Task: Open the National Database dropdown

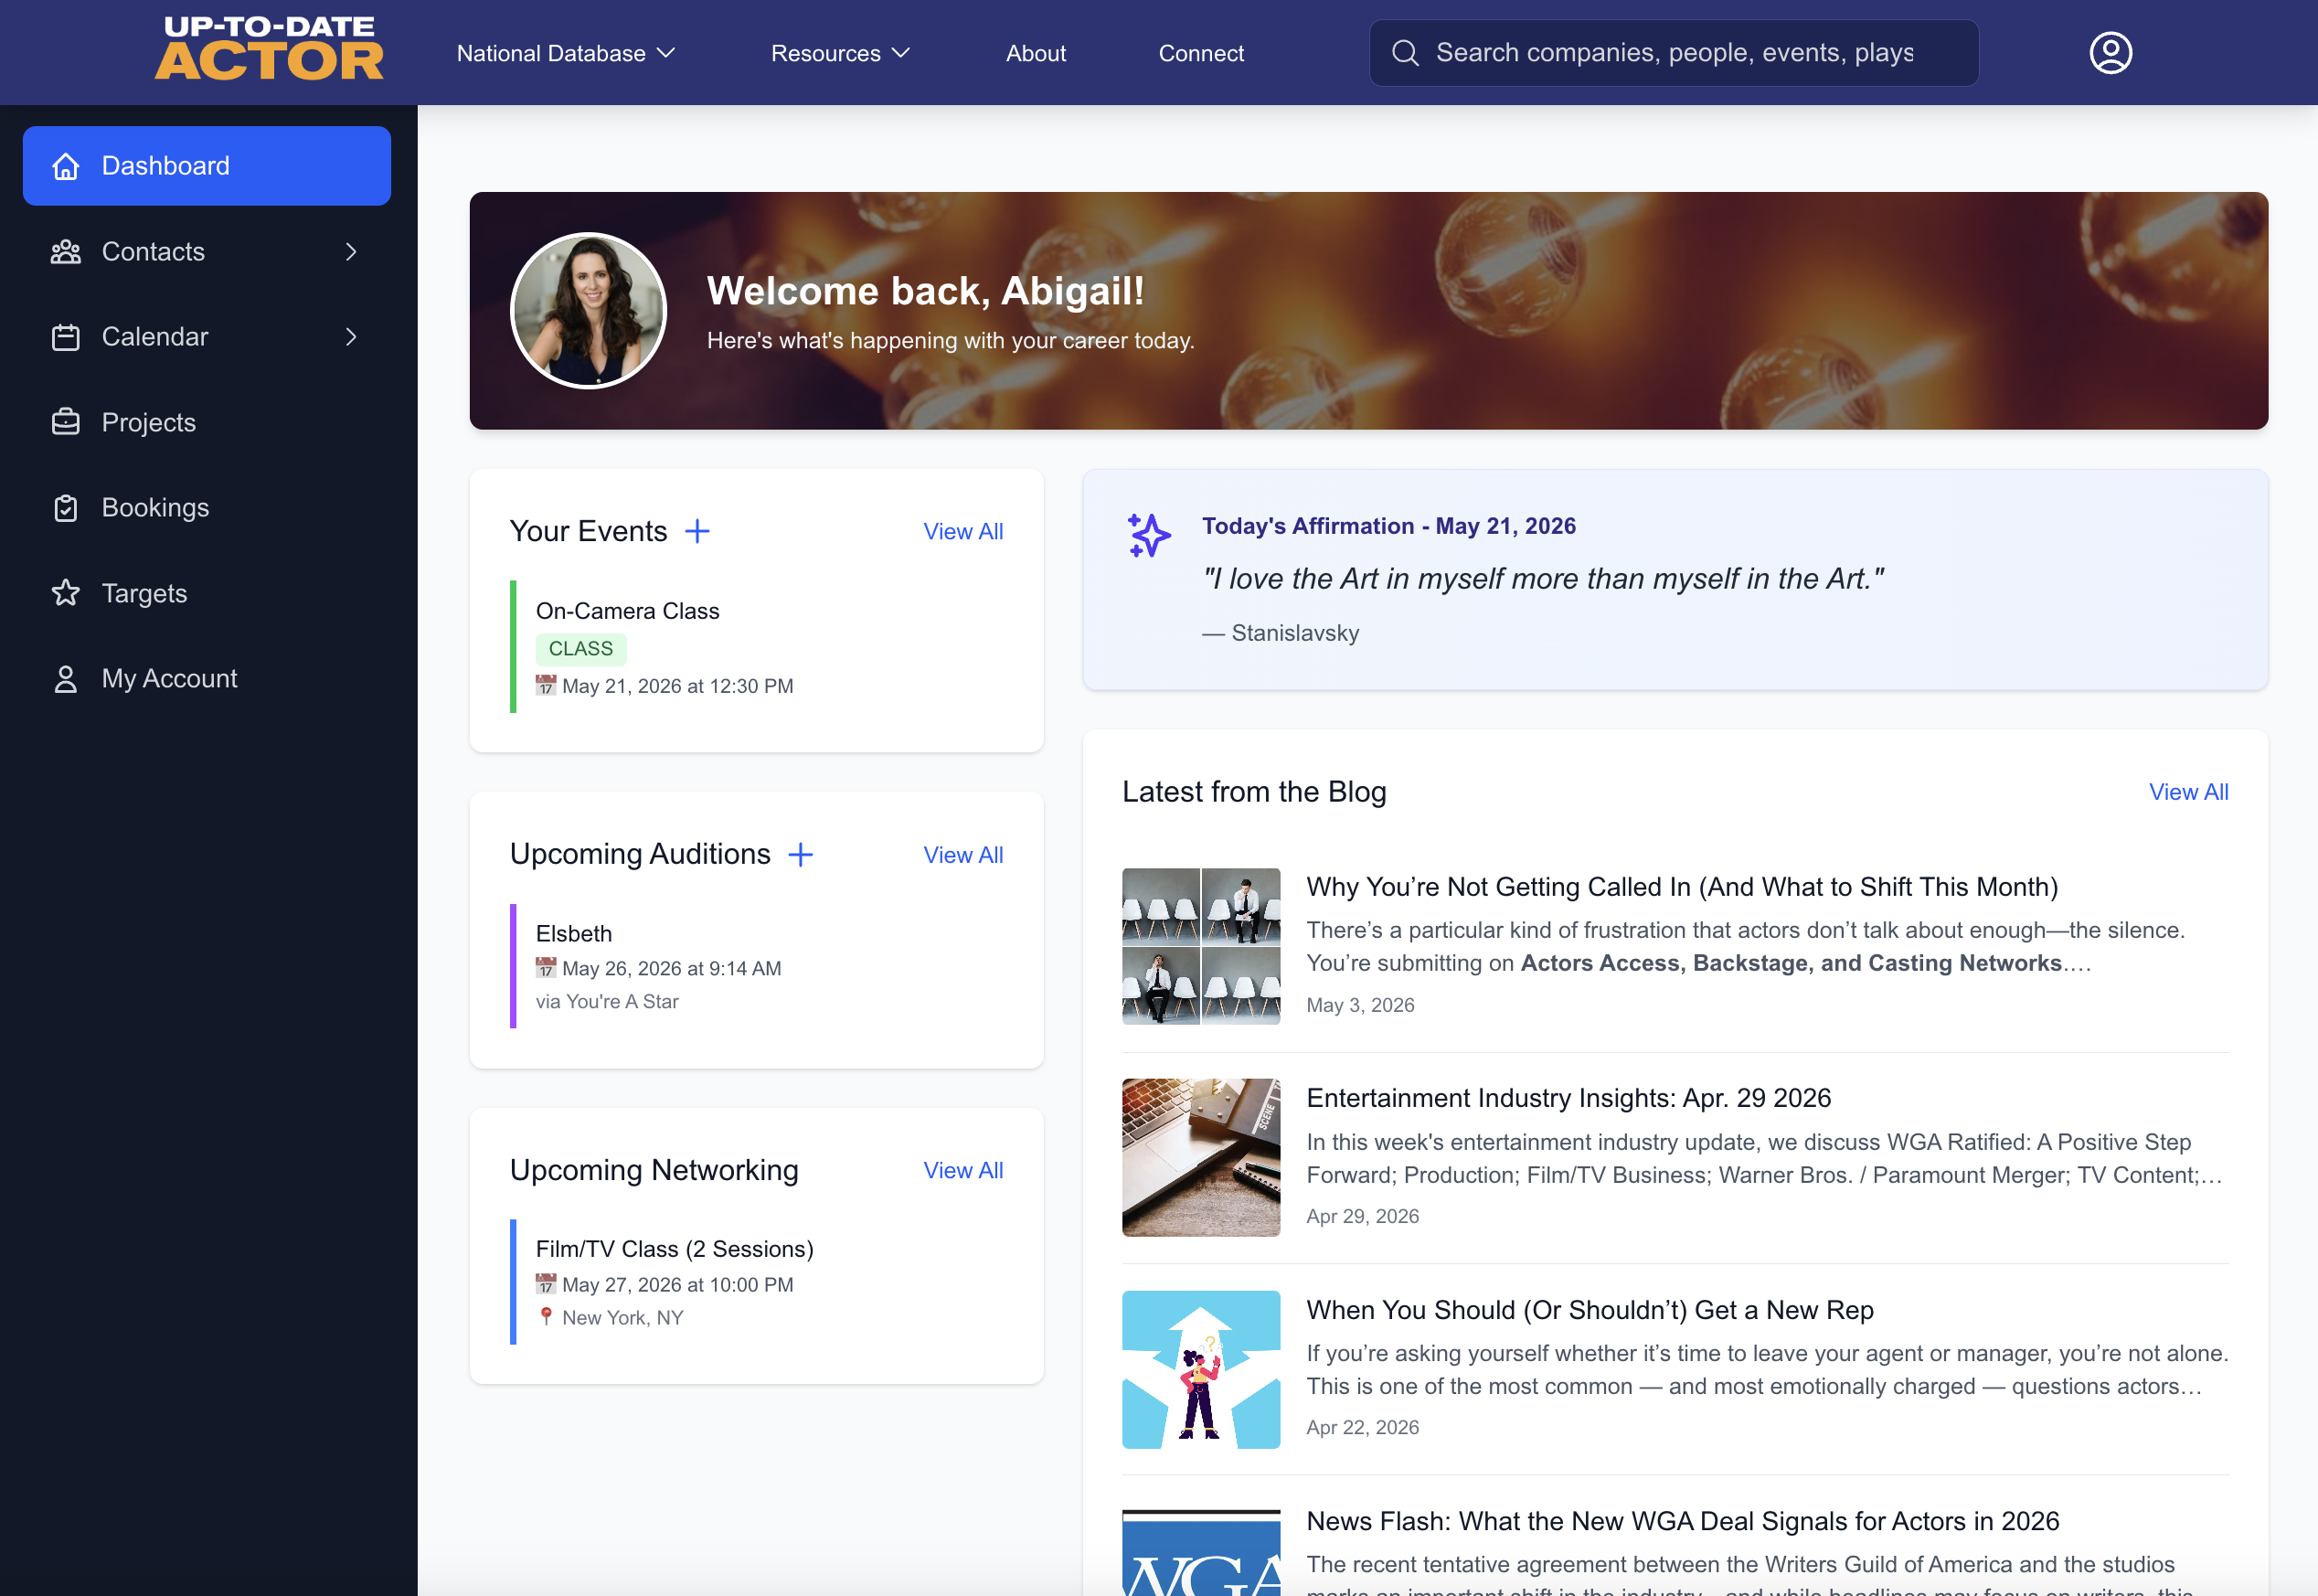Action: click(x=566, y=53)
